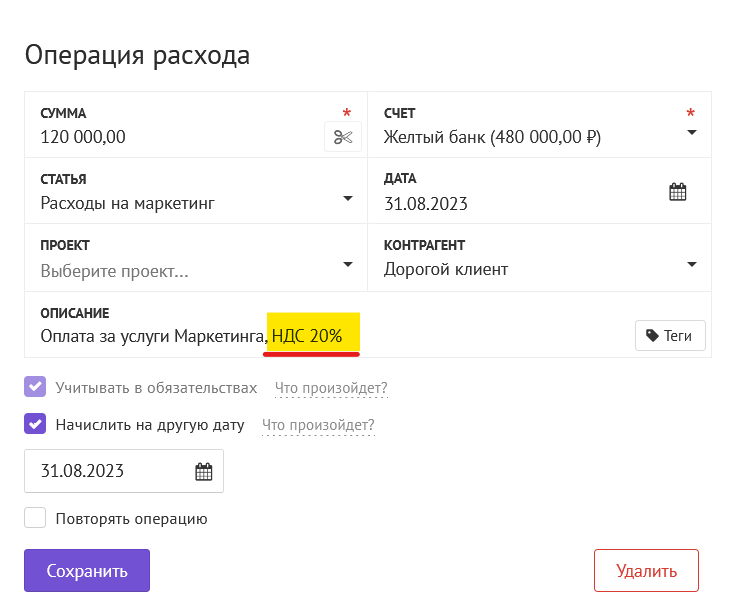Enable Повторять операцию checkbox

[35, 518]
